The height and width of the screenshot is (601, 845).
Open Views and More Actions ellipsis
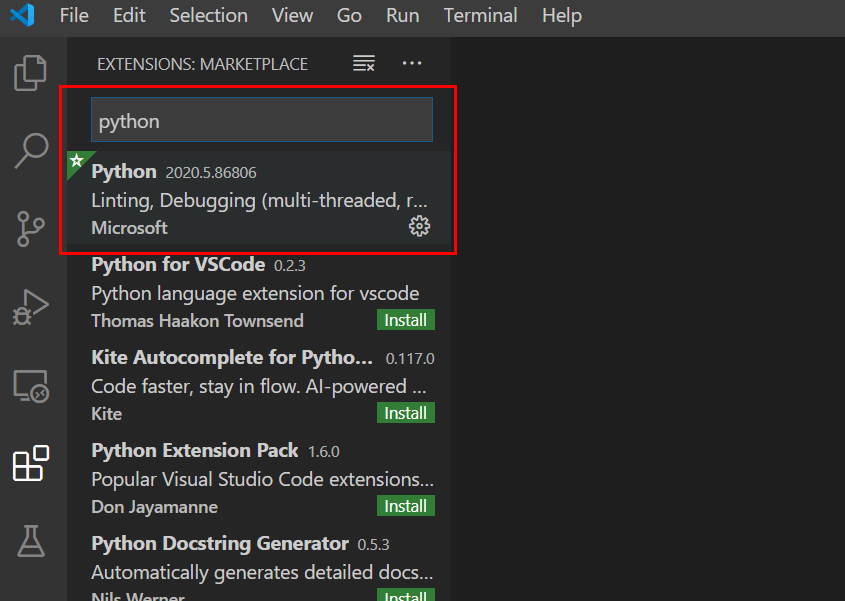click(412, 64)
